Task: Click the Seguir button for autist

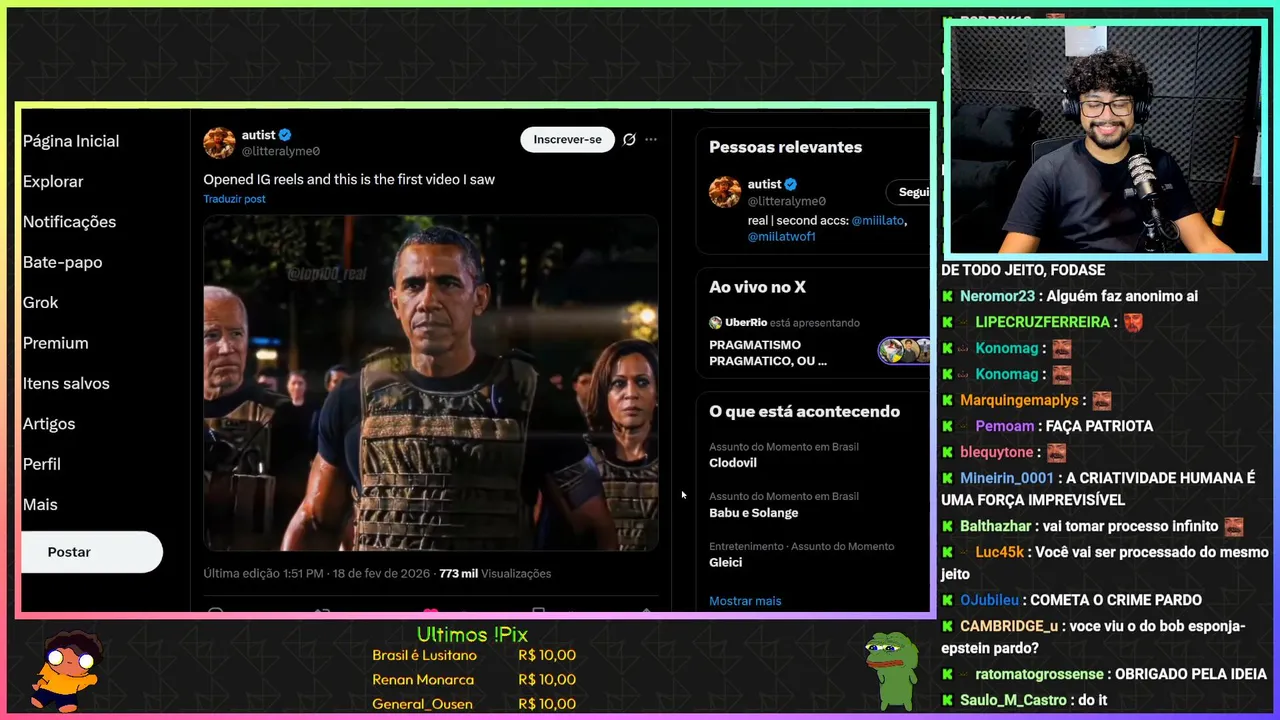Action: point(908,192)
